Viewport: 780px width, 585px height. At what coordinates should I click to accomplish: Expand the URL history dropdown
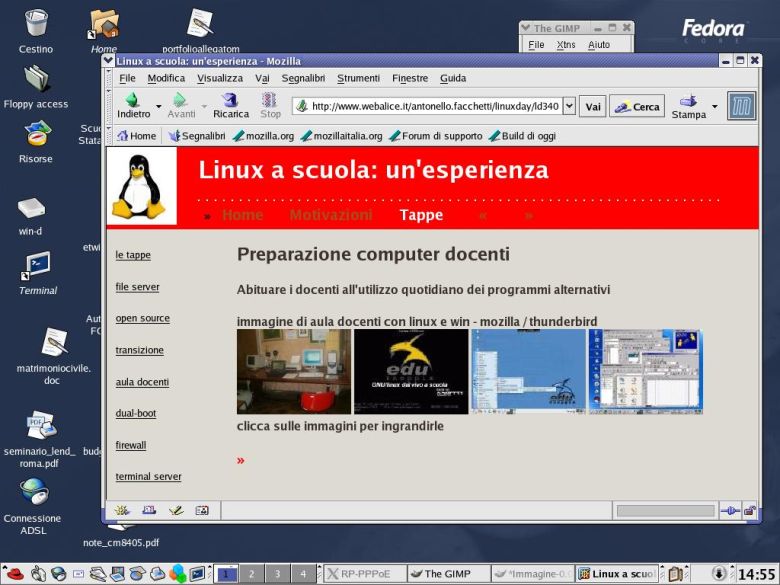pos(570,106)
